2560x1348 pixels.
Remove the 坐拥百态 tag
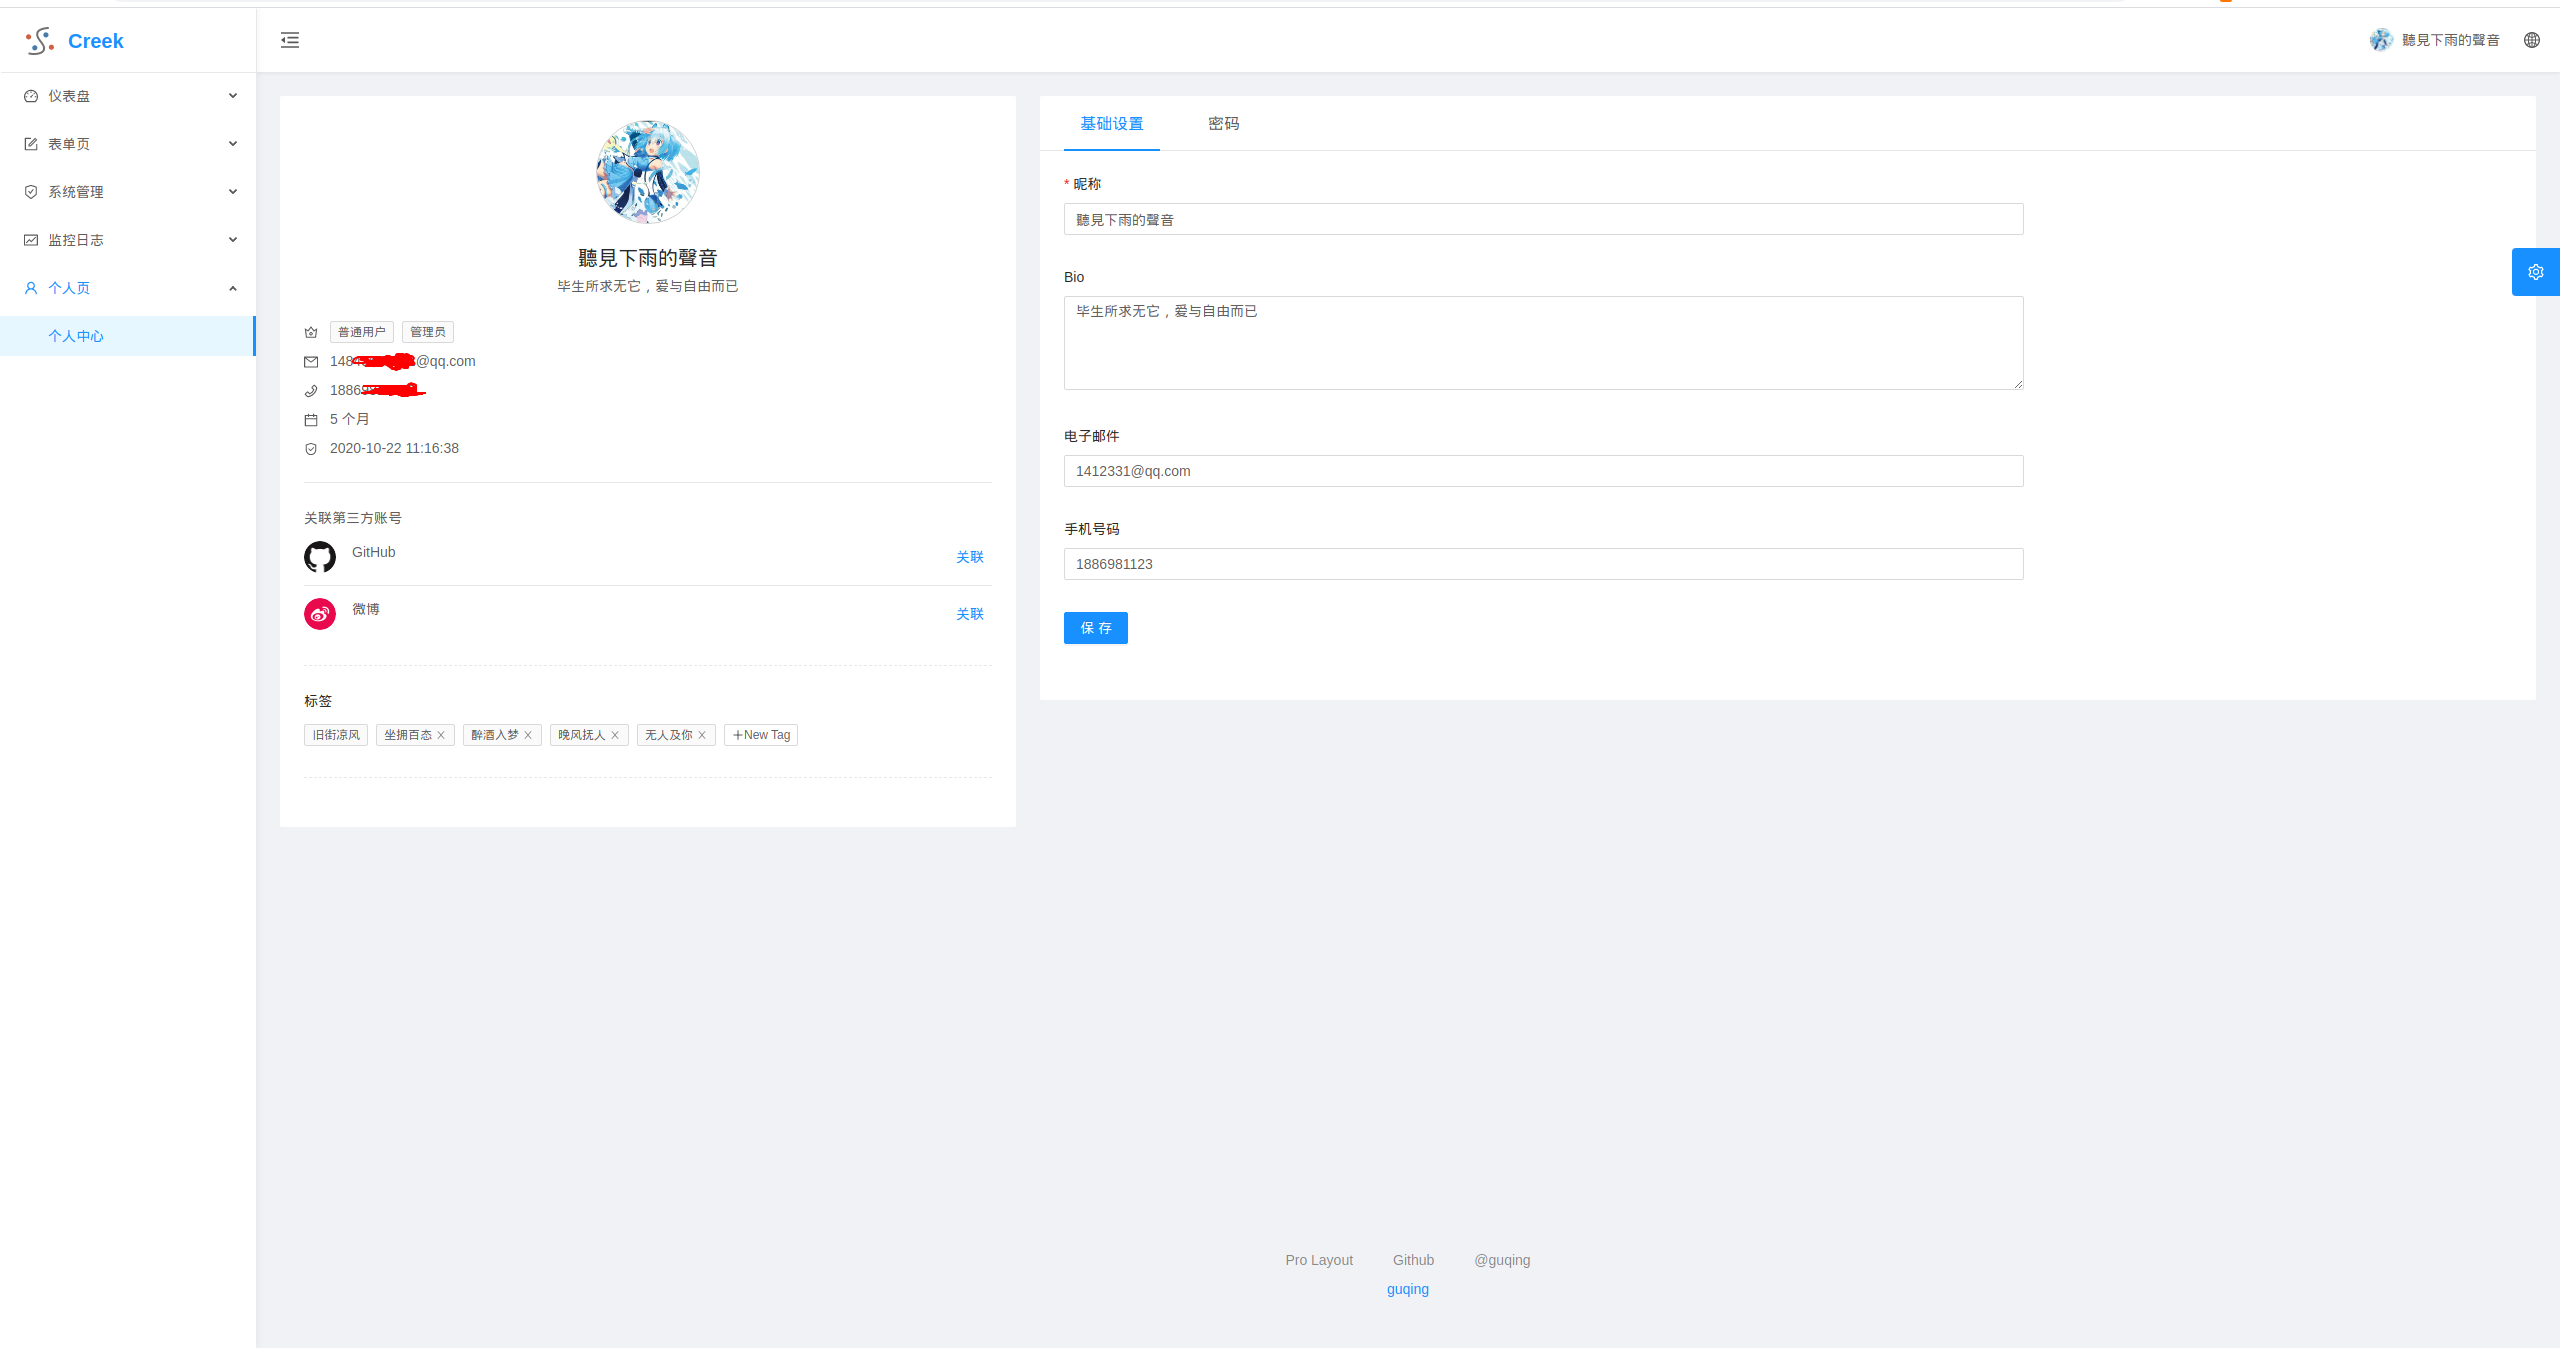pos(441,735)
